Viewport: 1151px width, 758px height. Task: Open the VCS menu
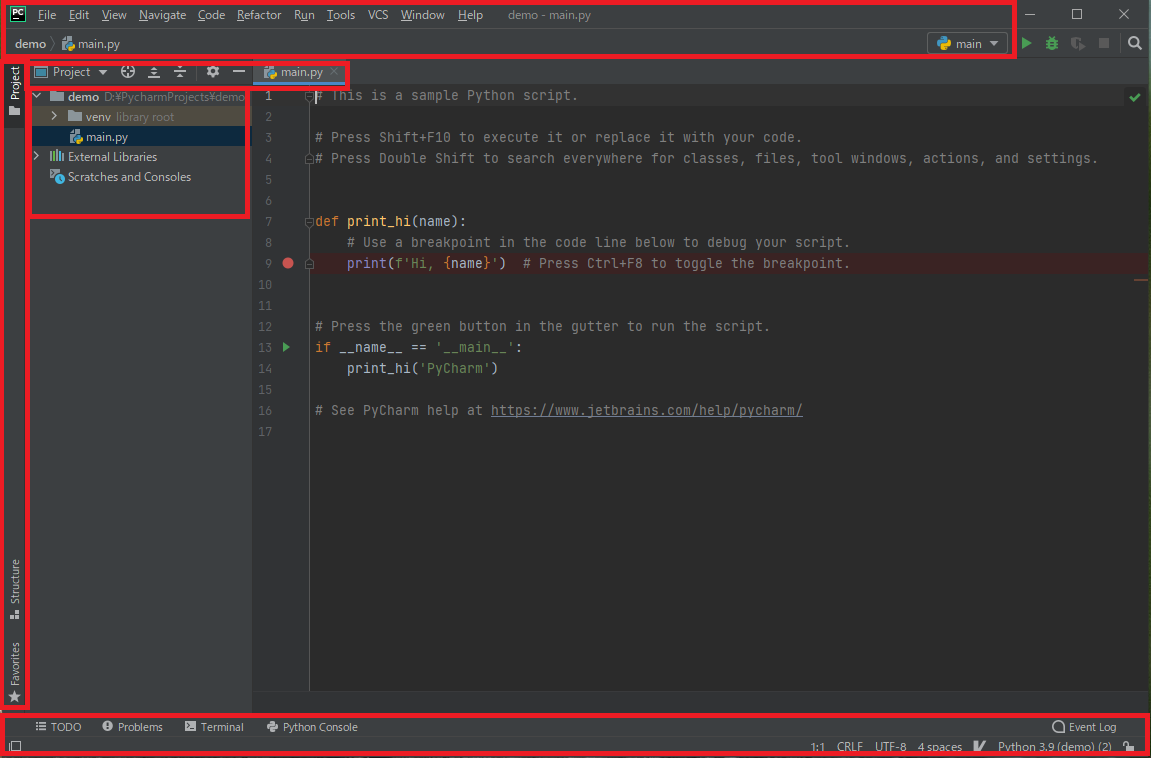click(x=378, y=15)
